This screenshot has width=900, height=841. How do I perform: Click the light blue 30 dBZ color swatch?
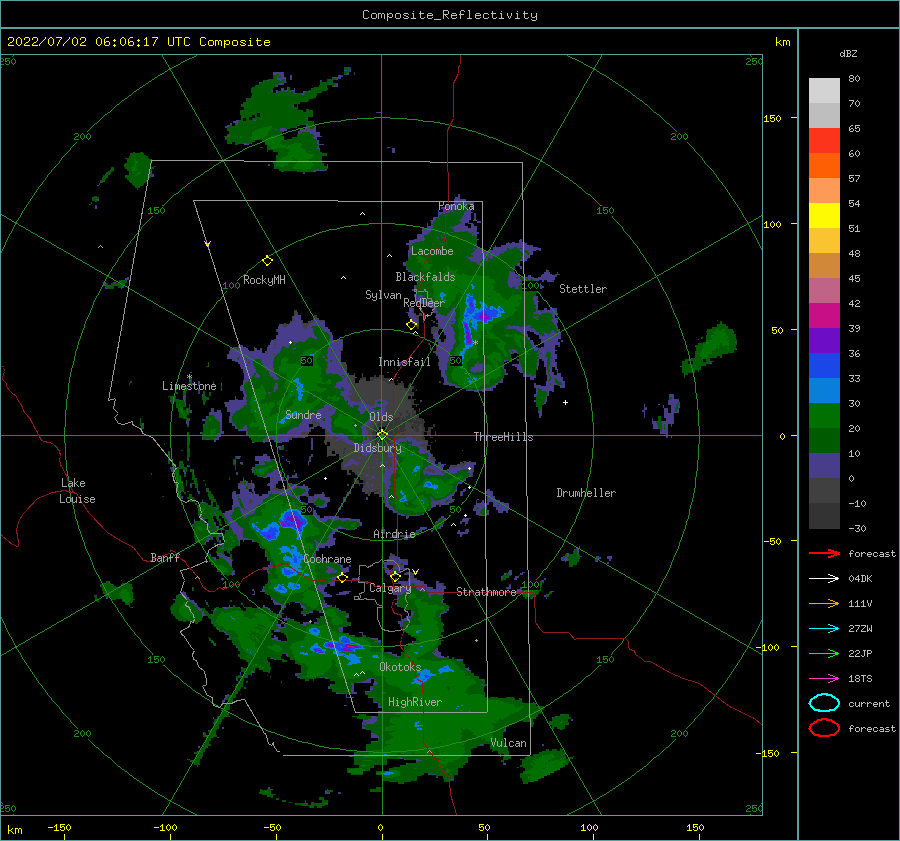824,390
